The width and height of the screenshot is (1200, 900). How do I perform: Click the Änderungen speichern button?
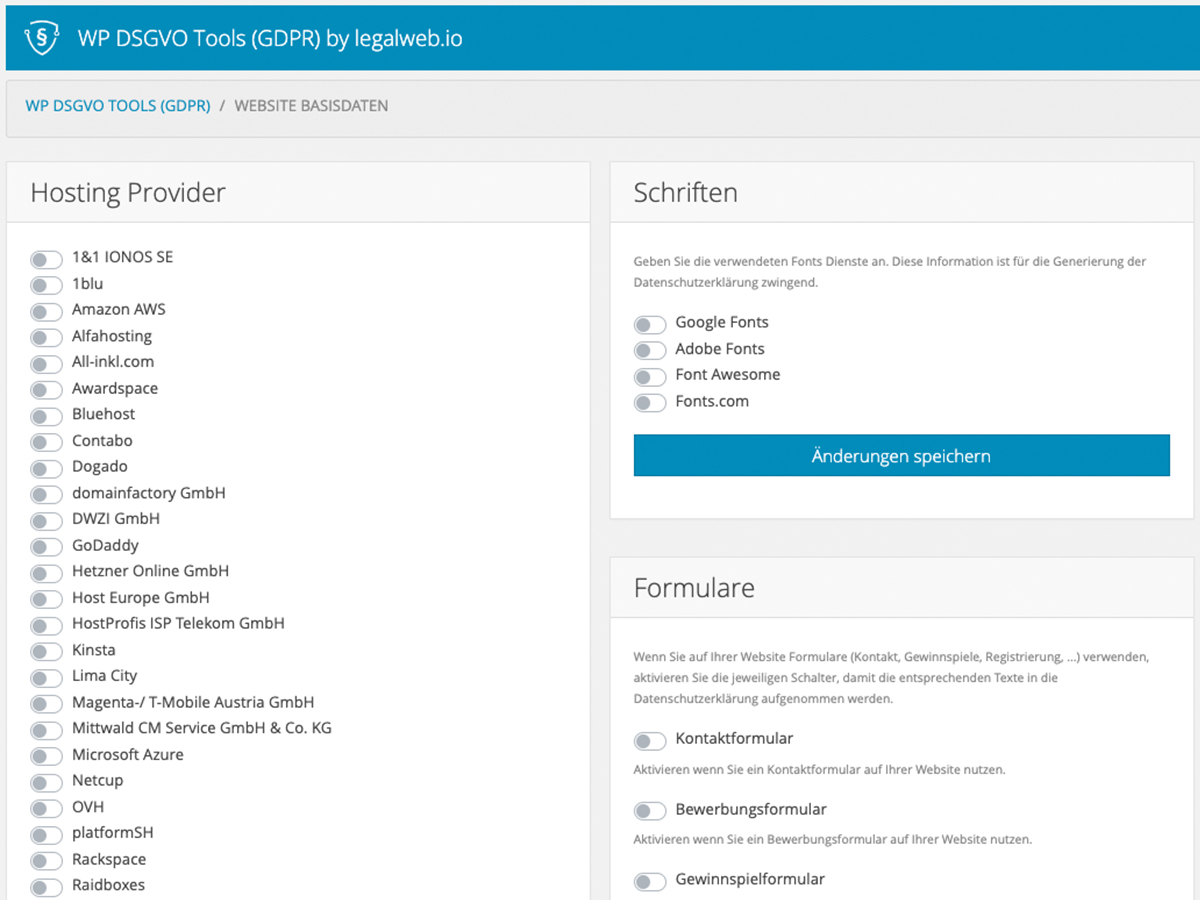[901, 455]
